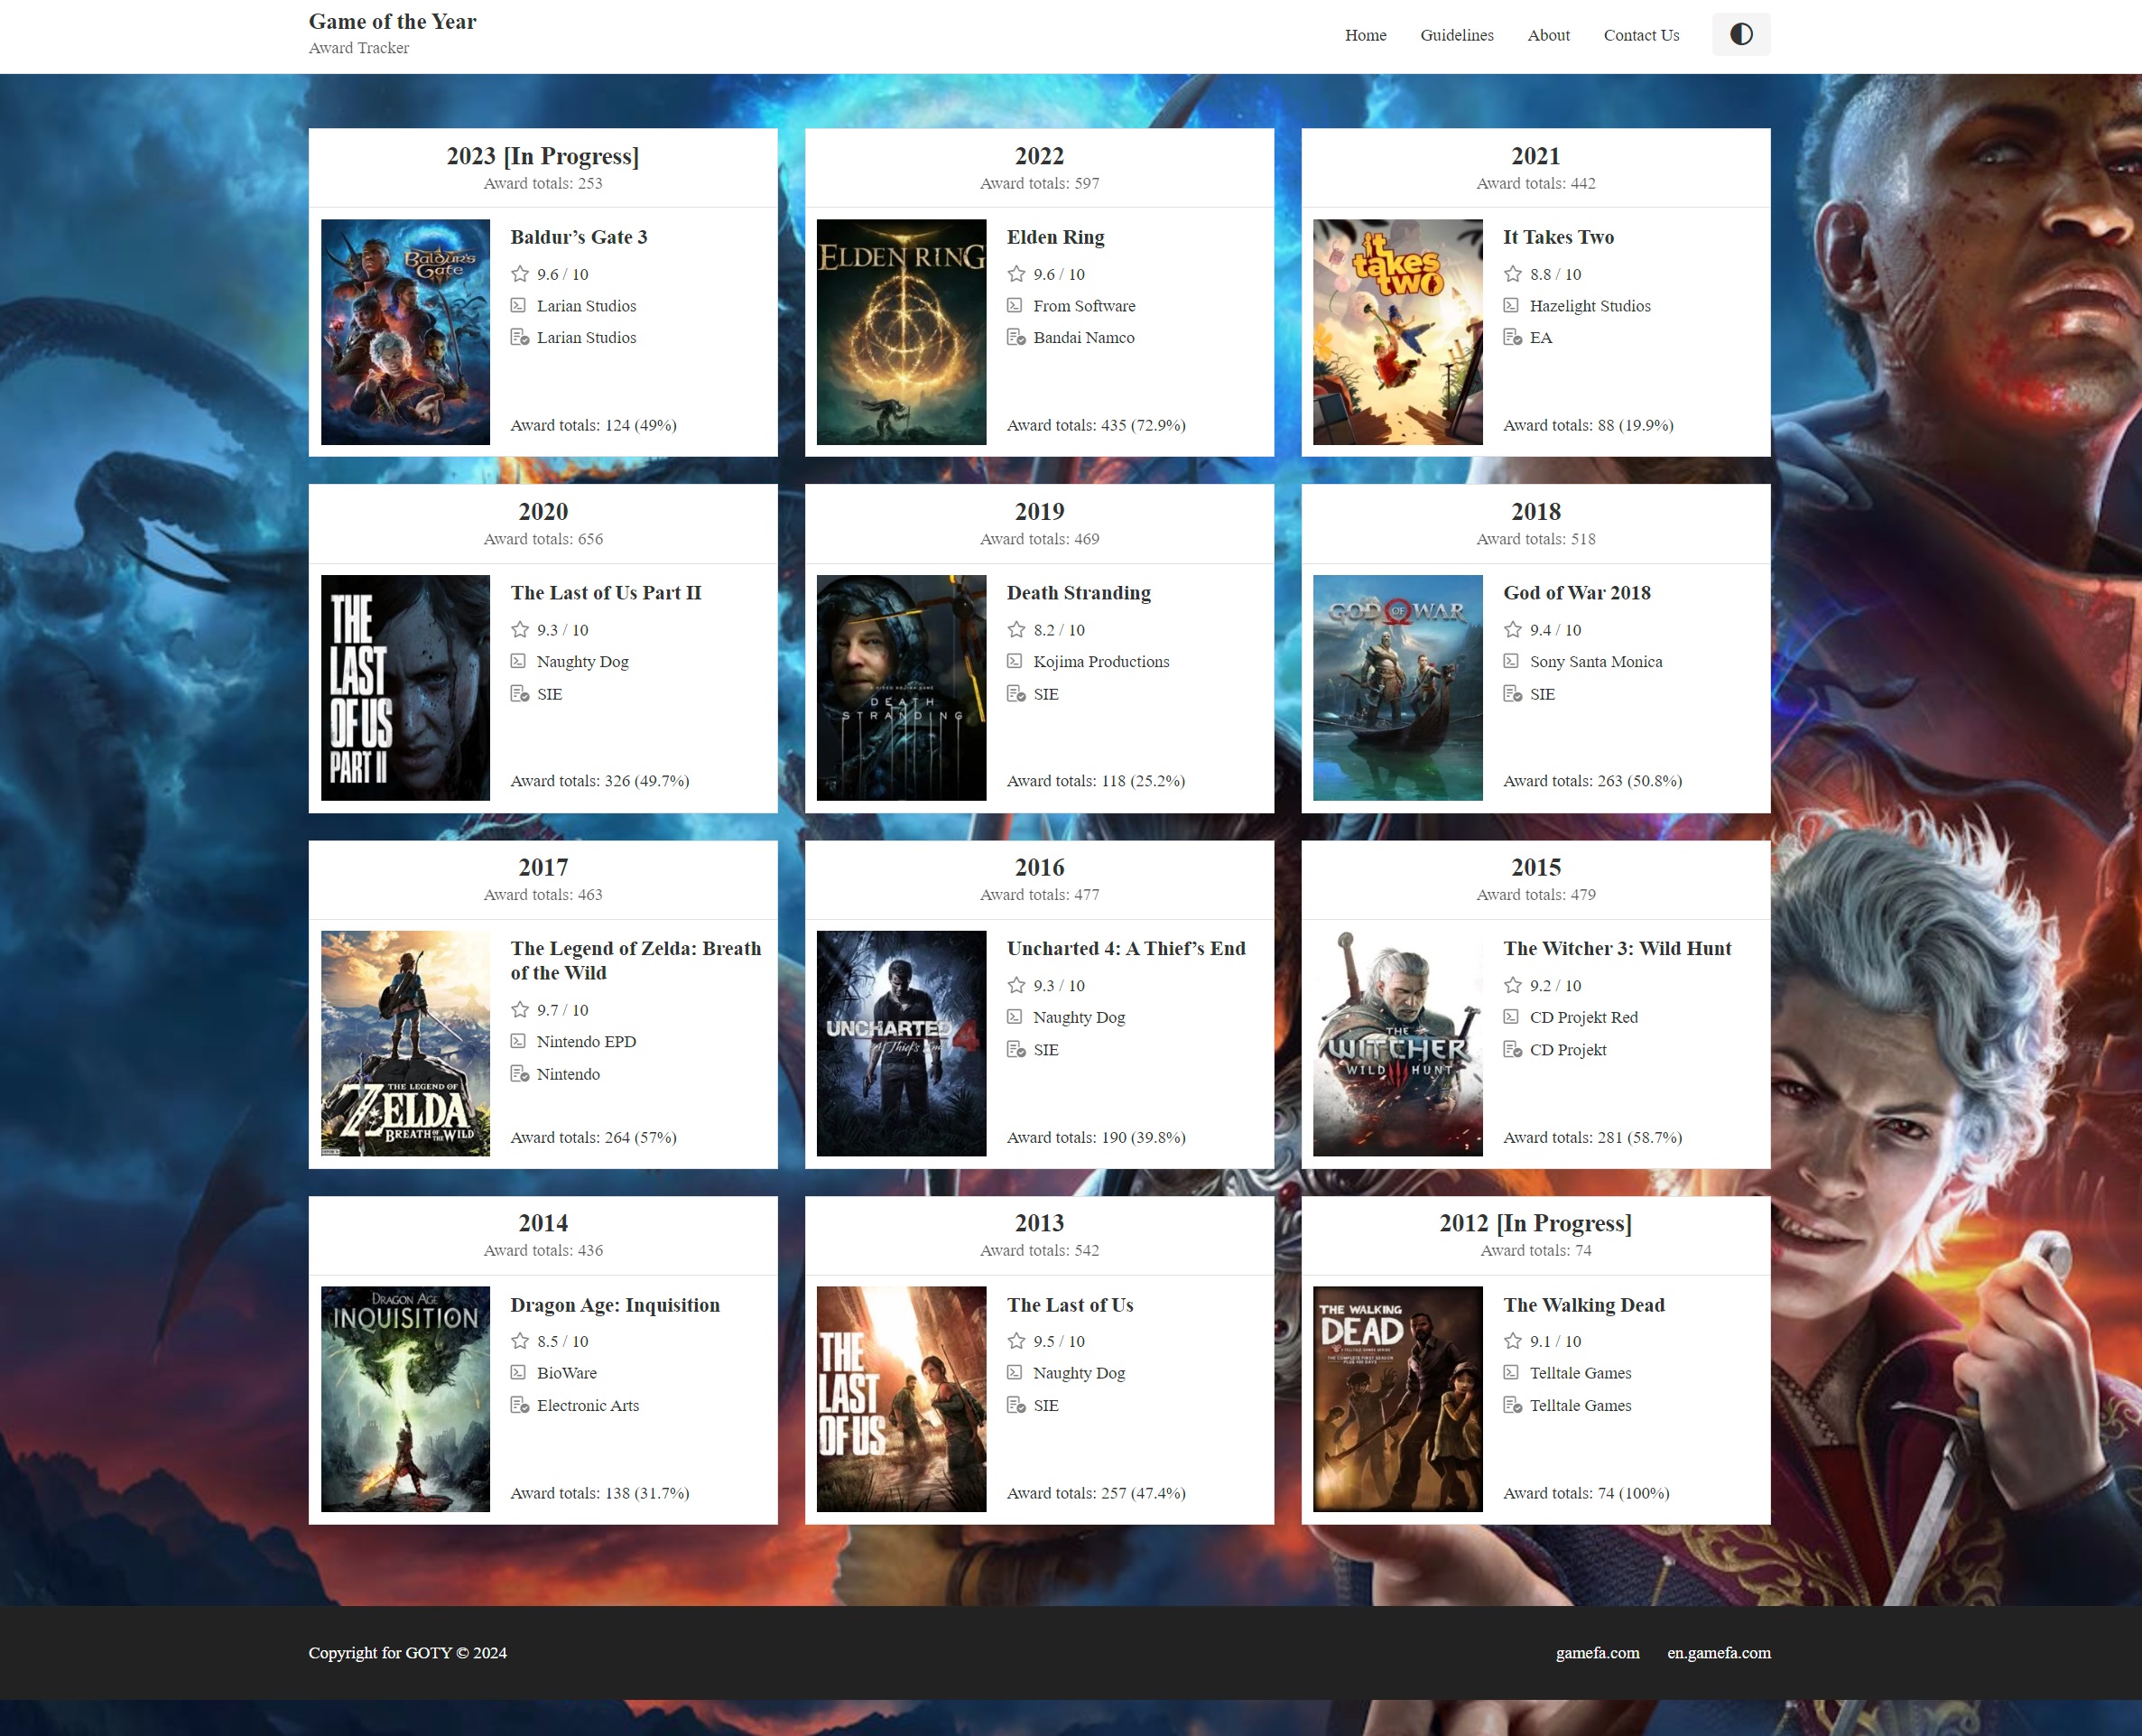This screenshot has height=1736, width=2142.
Task: Visit the en.gamefa.com footer link
Action: [x=1718, y=1653]
